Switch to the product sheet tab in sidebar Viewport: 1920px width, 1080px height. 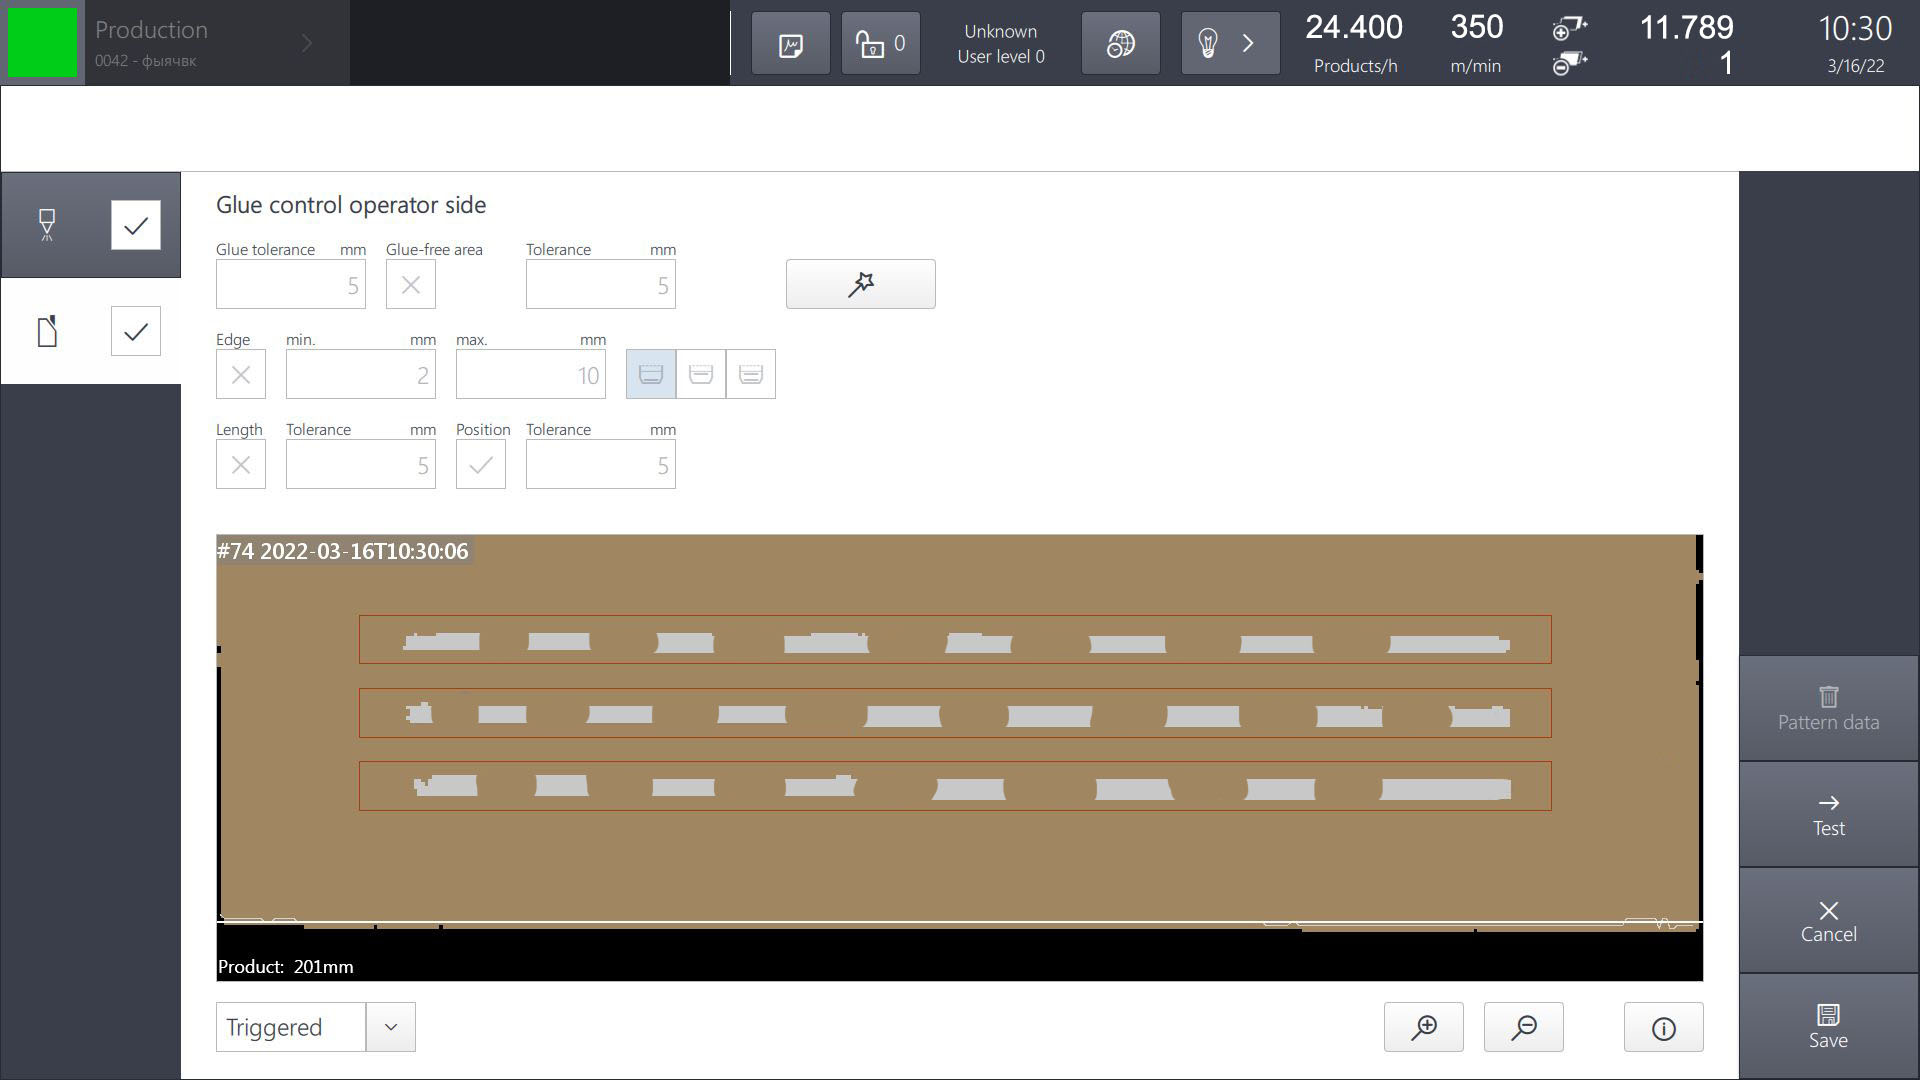point(47,330)
